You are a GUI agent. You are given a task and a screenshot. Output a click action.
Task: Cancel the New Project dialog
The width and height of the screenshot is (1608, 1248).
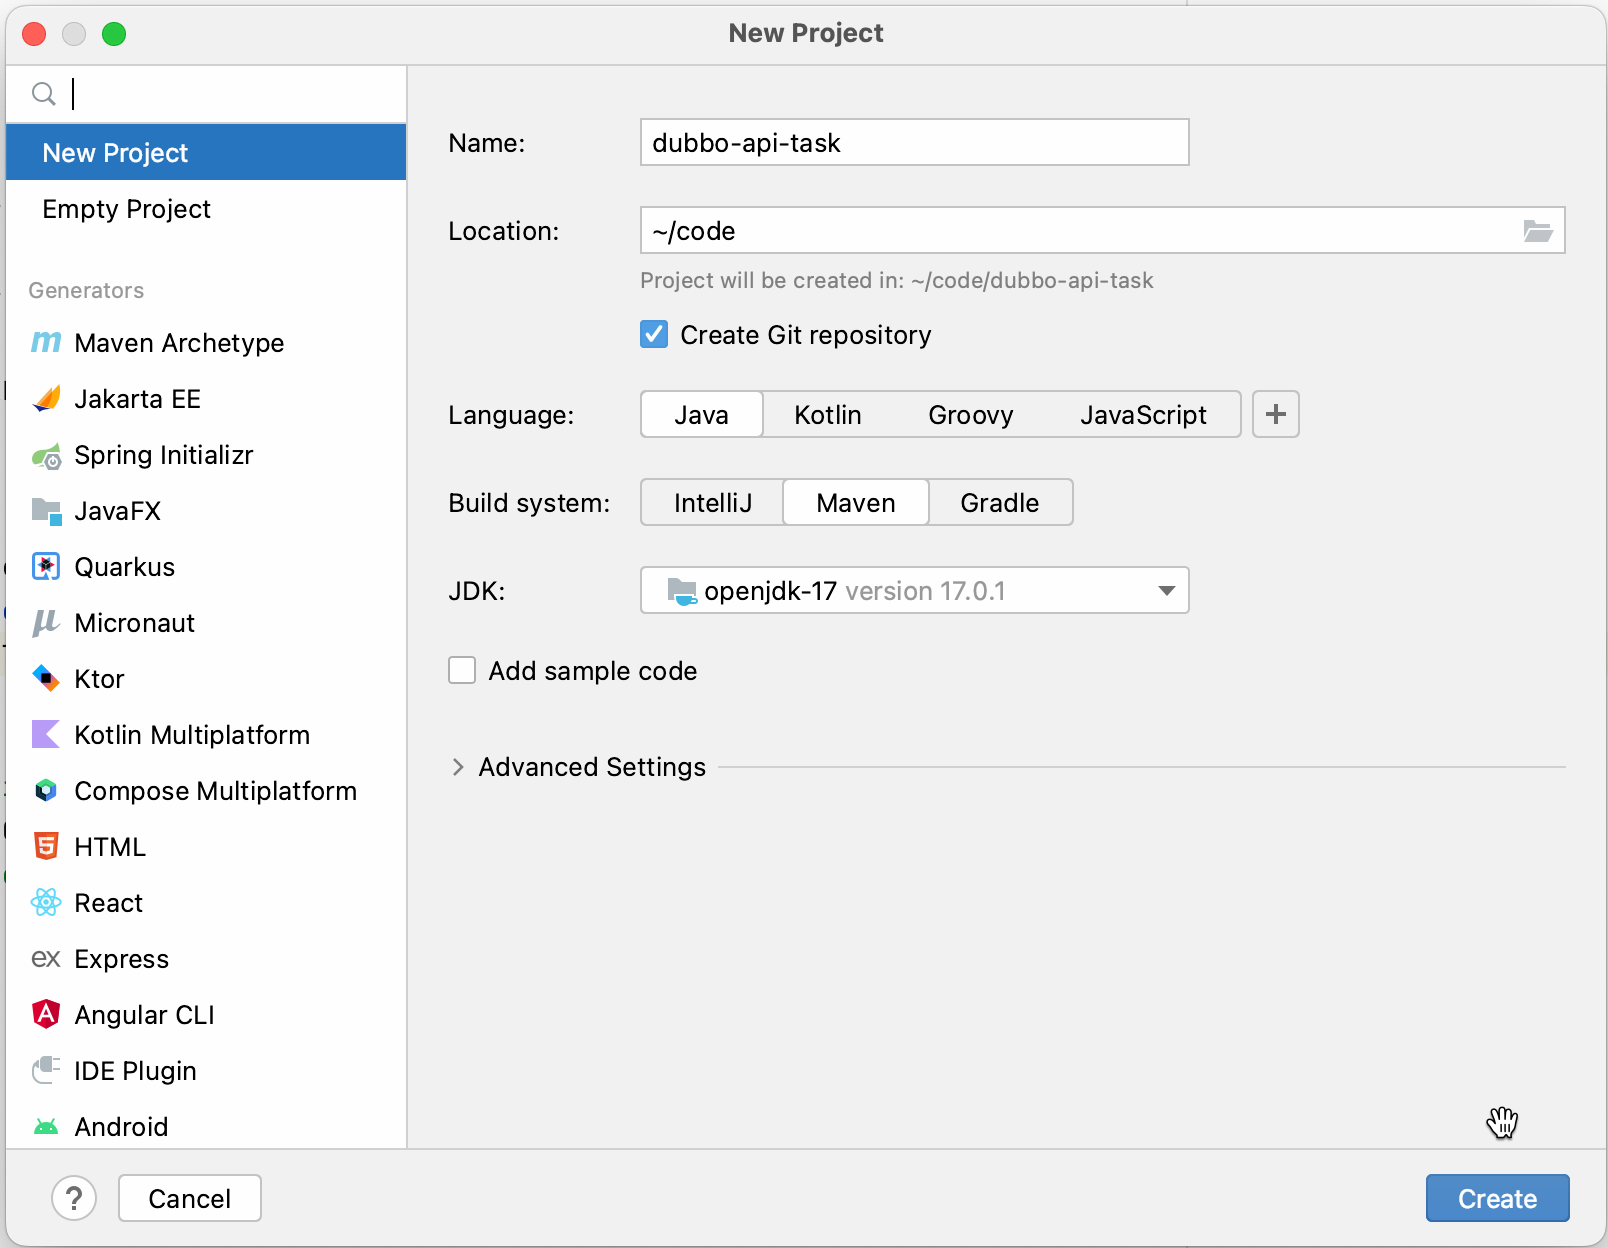189,1198
